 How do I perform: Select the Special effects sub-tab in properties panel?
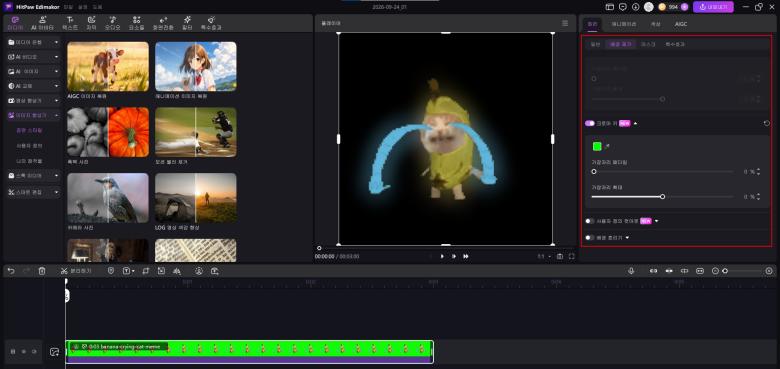point(675,44)
